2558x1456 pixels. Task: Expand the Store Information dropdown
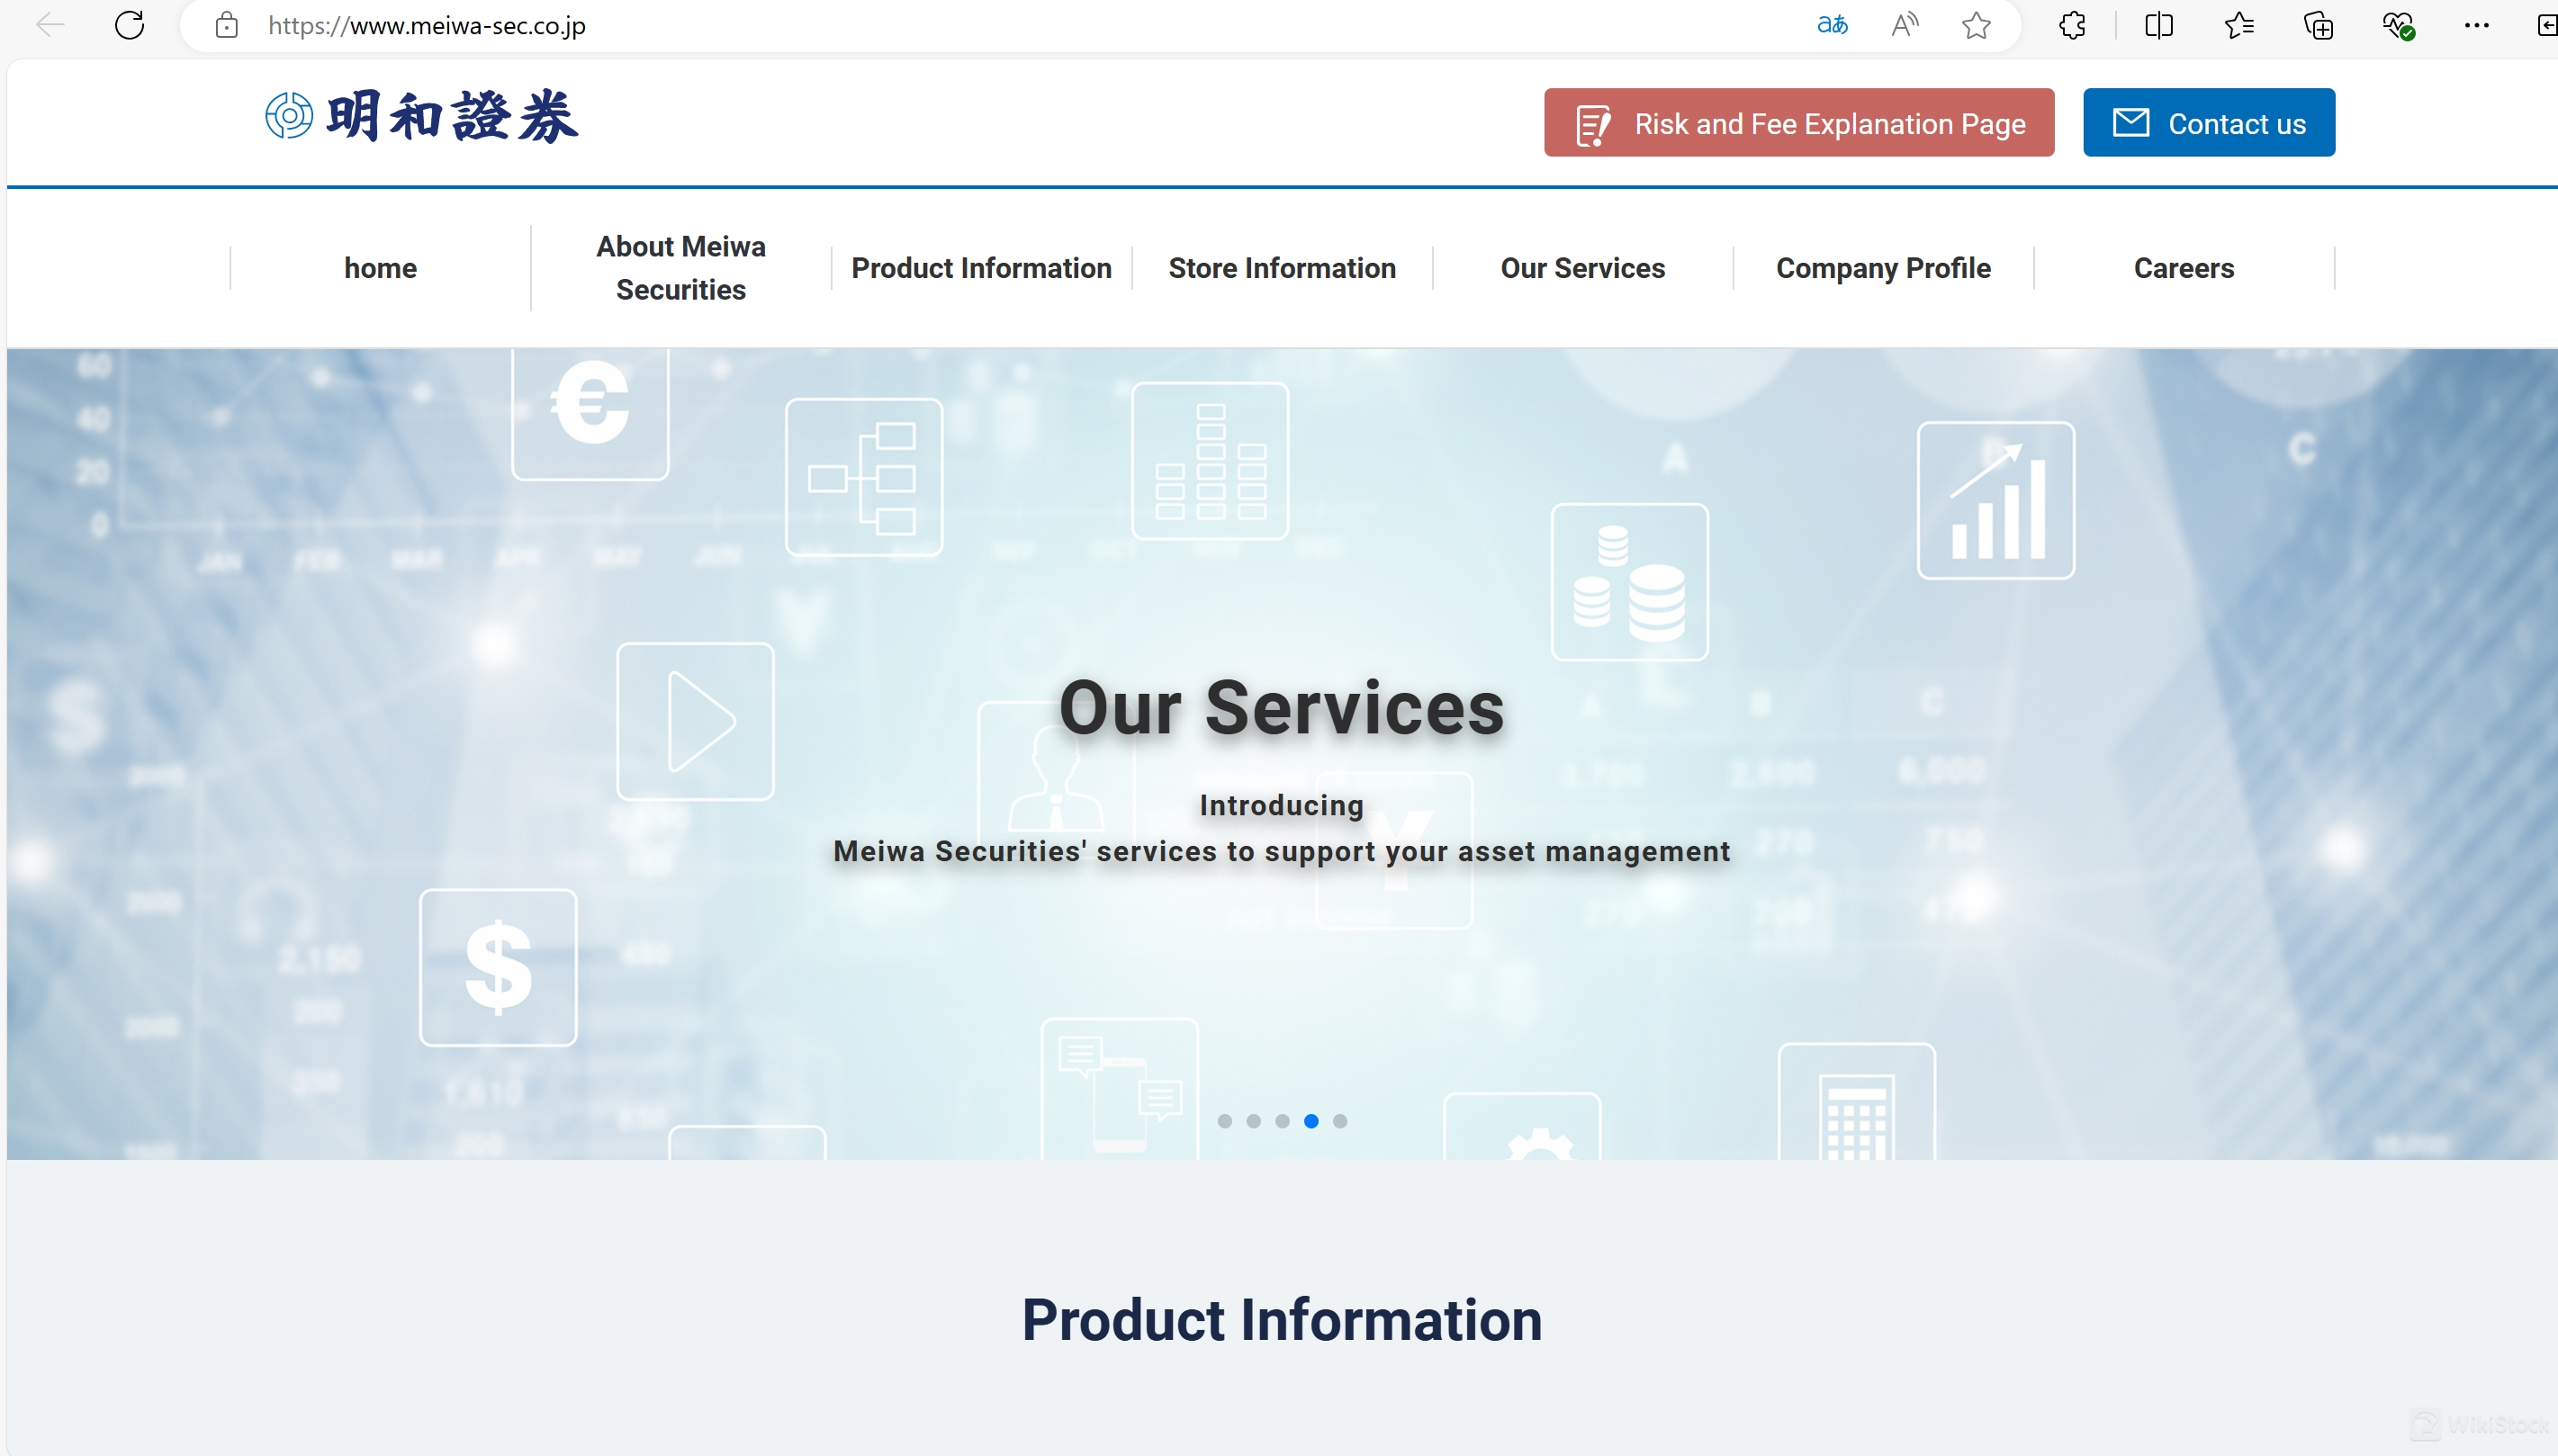(1281, 269)
